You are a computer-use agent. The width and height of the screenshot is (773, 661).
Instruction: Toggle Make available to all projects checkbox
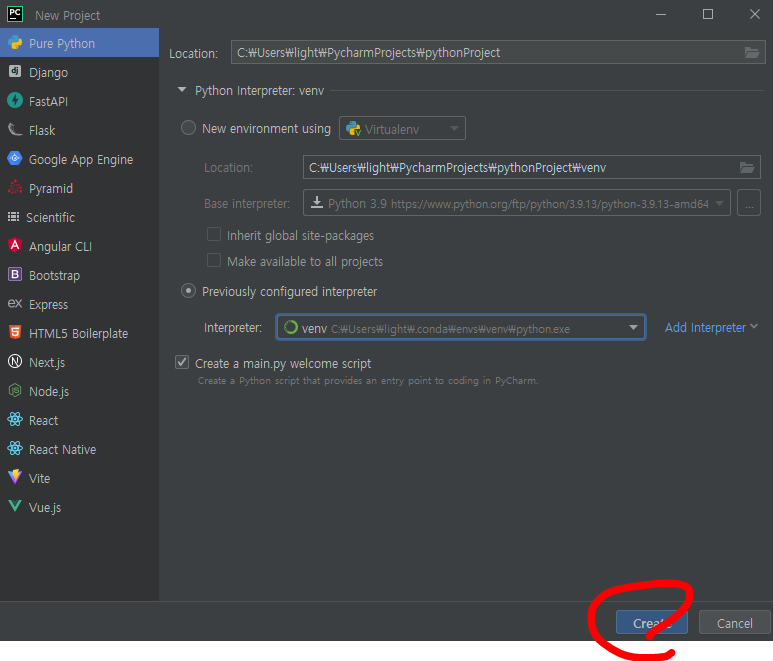(214, 260)
